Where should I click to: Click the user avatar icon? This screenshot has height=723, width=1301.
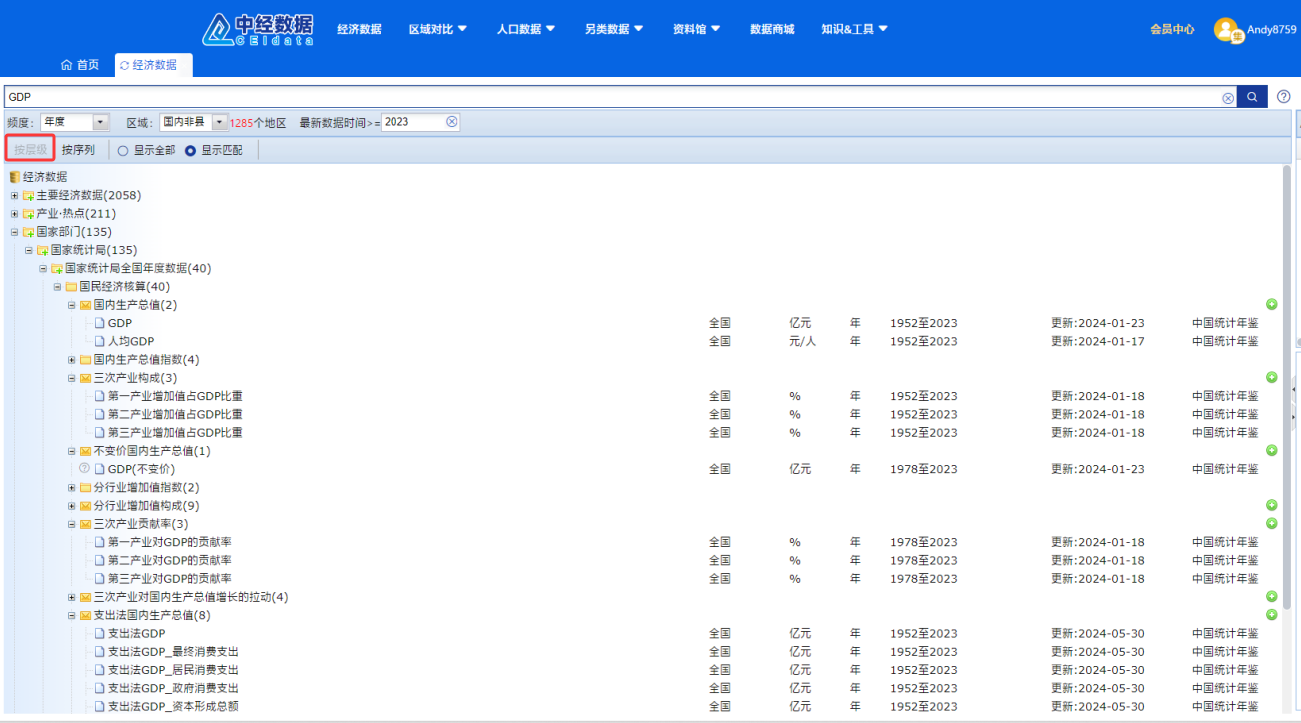pos(1227,30)
